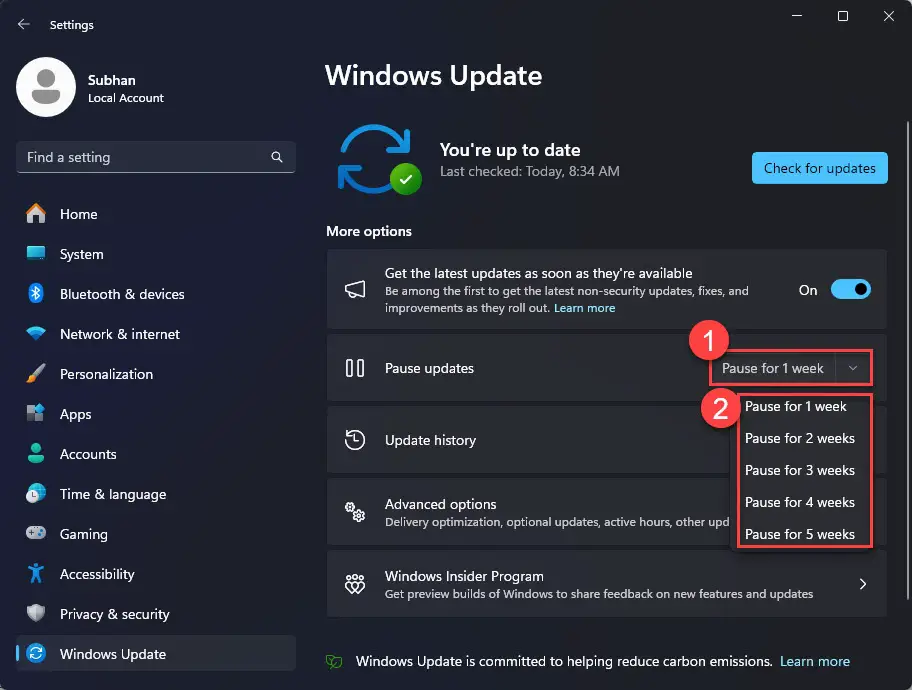
Task: Click the Insider Program hearts icon
Action: (x=355, y=584)
